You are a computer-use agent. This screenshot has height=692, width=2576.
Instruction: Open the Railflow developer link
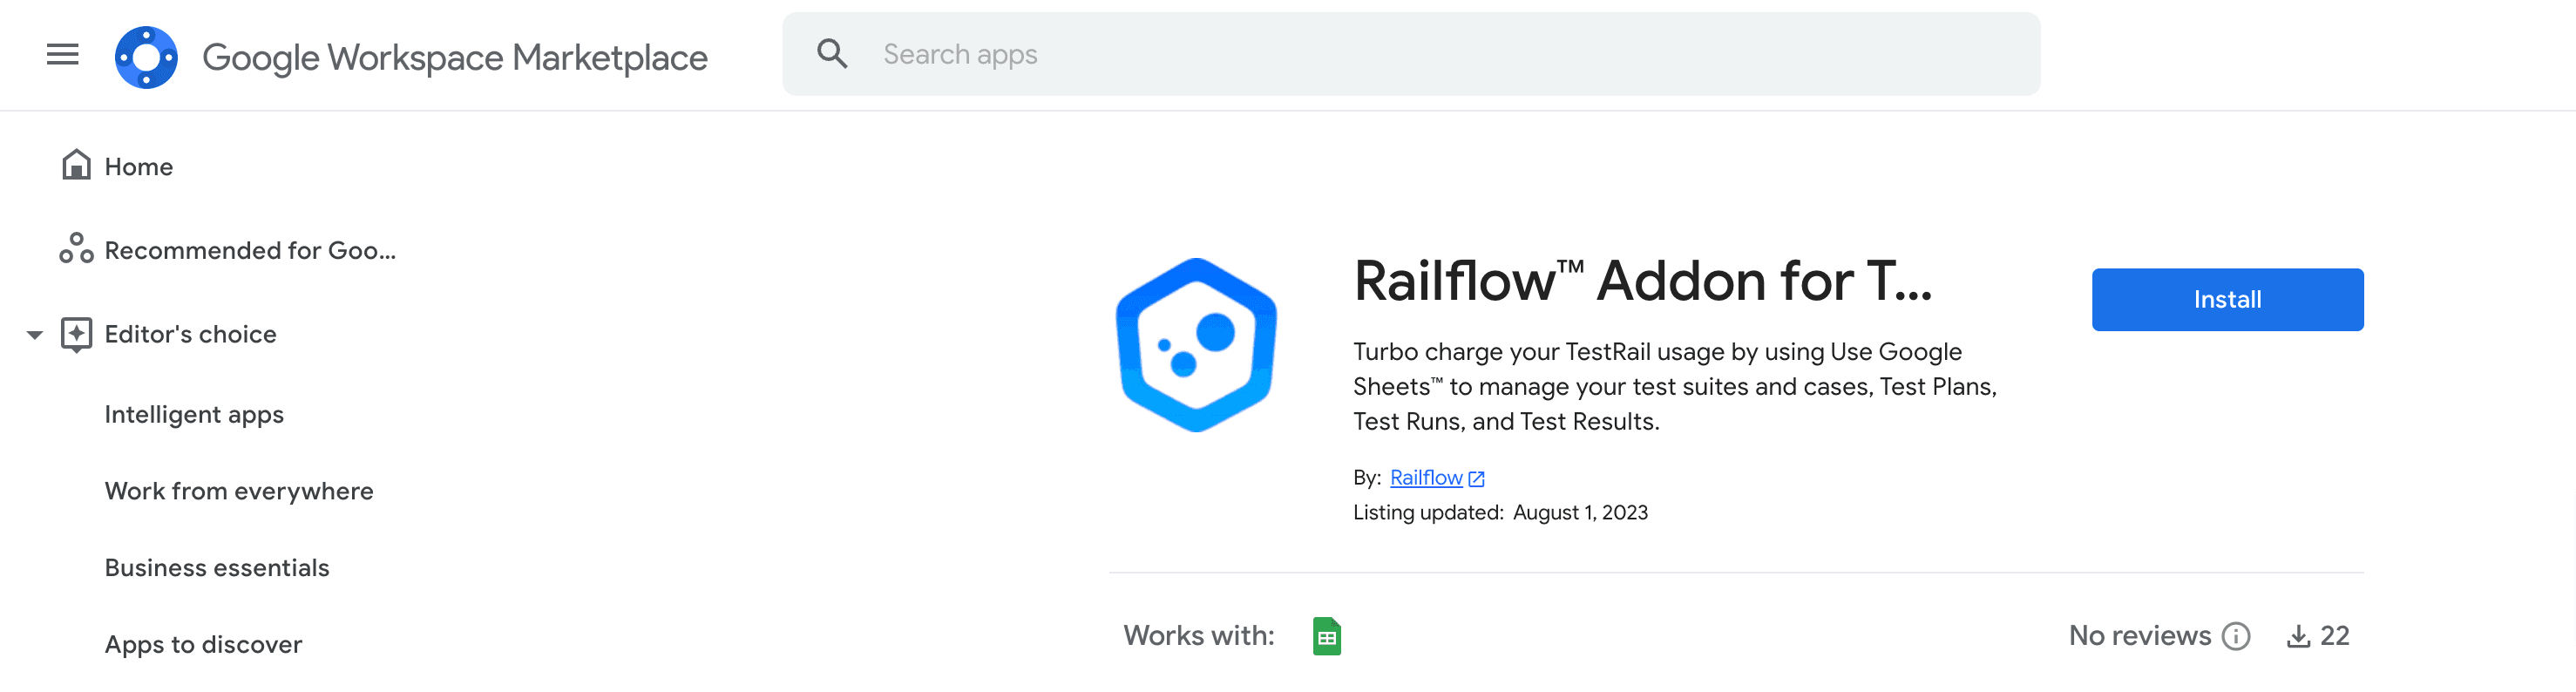(1426, 478)
